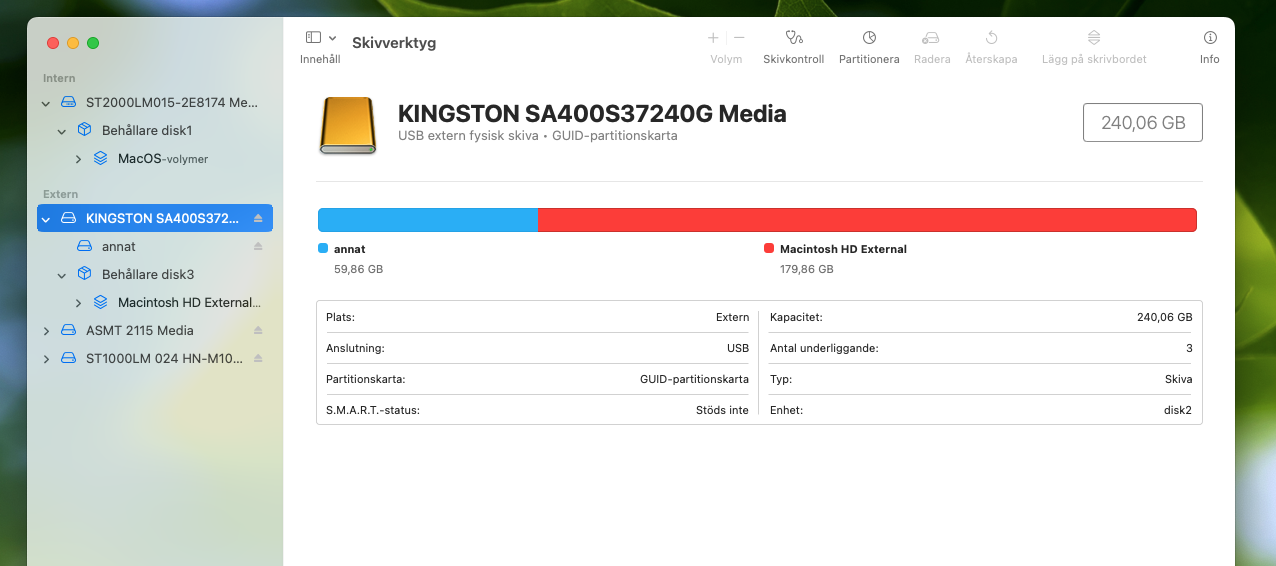This screenshot has height=566, width=1276.
Task: Collapse Behållare disk1 container
Action: [62, 131]
